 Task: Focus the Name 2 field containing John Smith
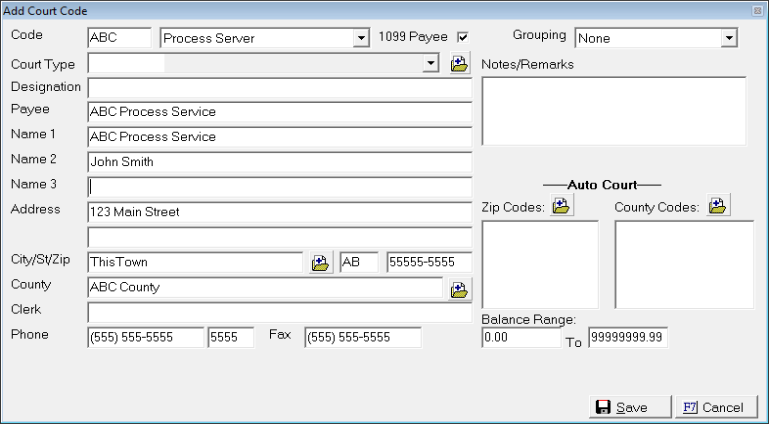pos(279,160)
